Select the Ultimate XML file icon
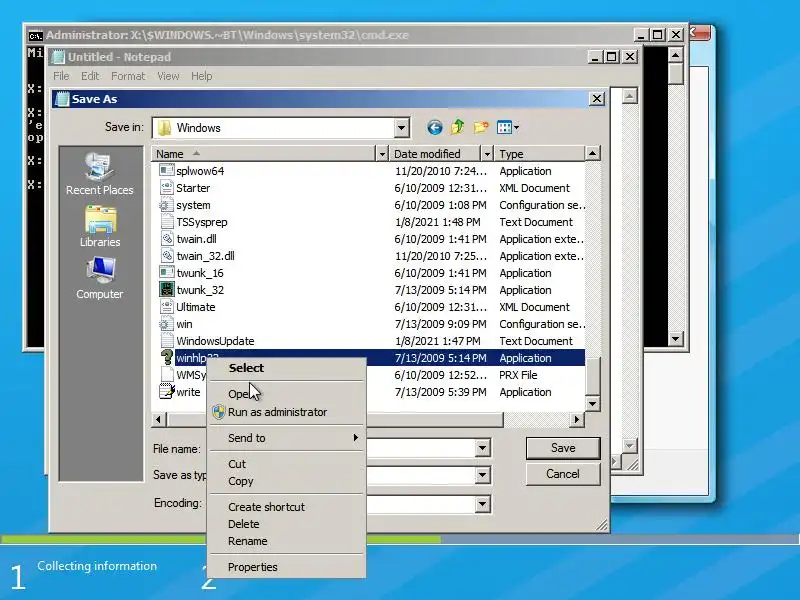 (167, 307)
